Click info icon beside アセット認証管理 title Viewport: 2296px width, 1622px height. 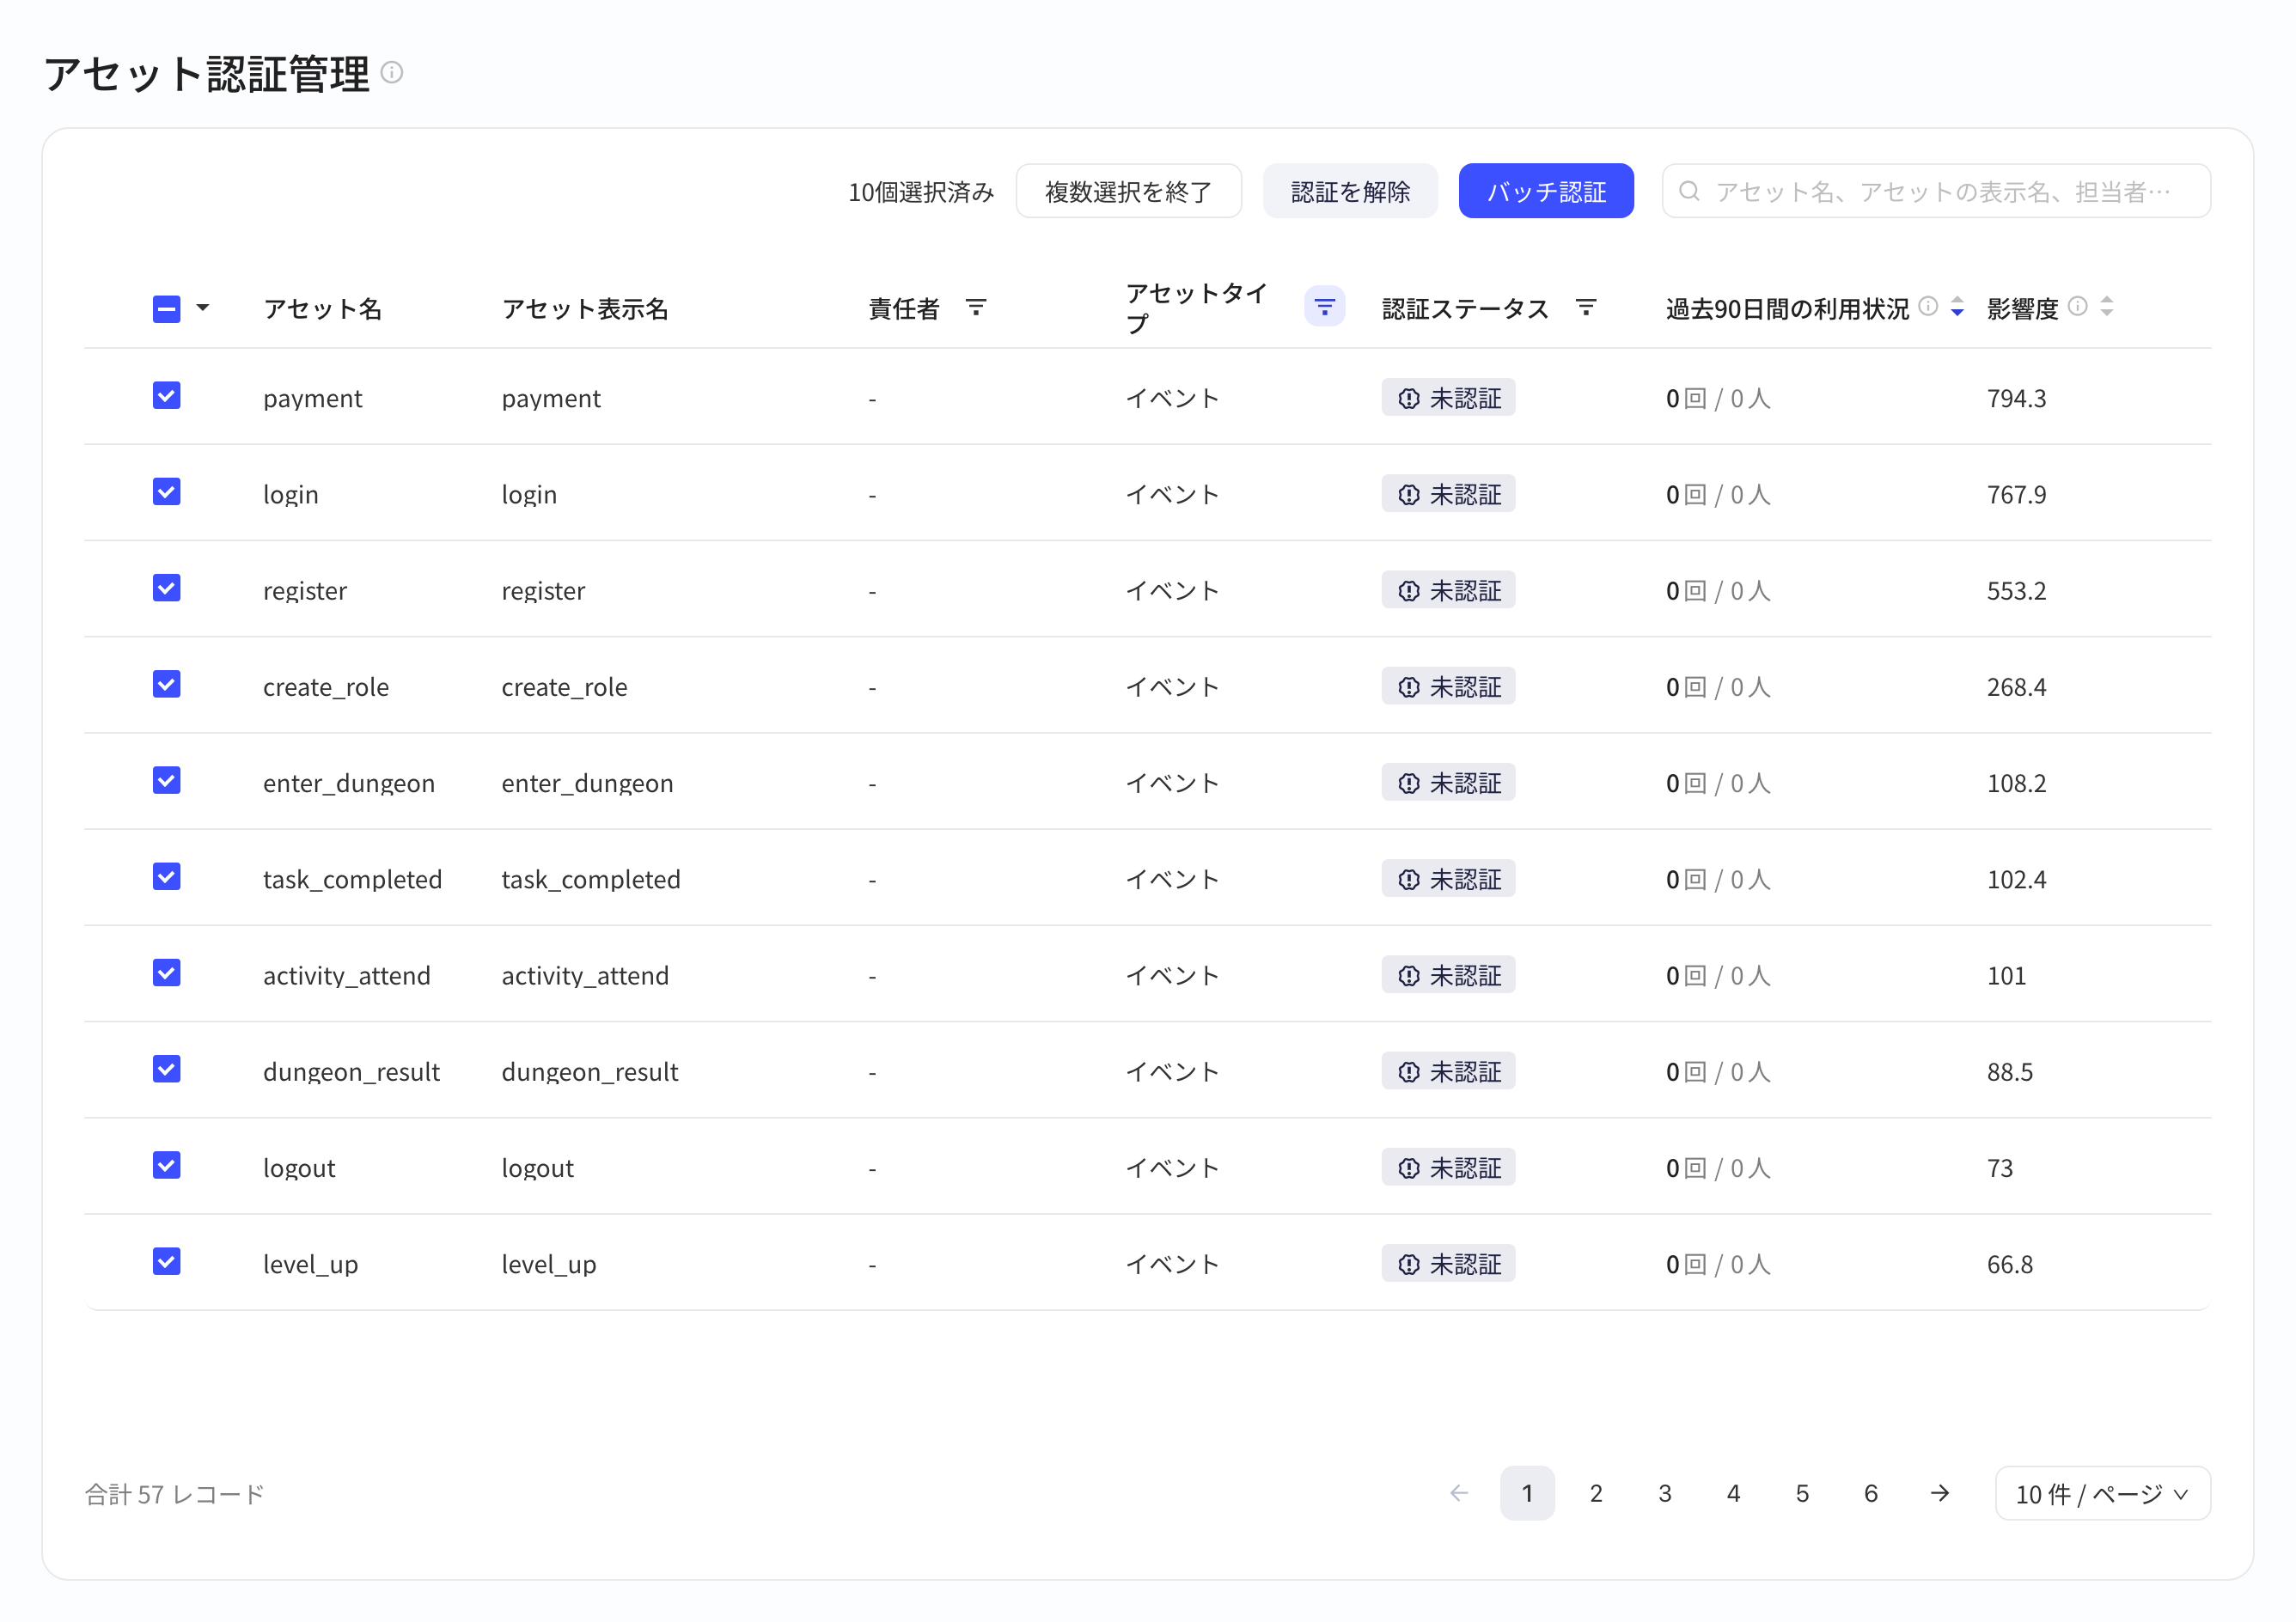point(392,73)
